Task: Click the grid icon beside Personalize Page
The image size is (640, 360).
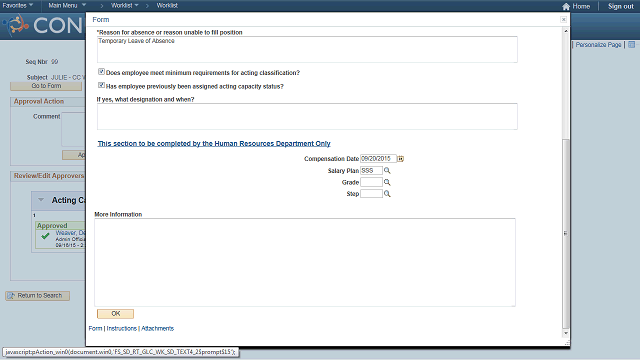Action: [x=631, y=44]
